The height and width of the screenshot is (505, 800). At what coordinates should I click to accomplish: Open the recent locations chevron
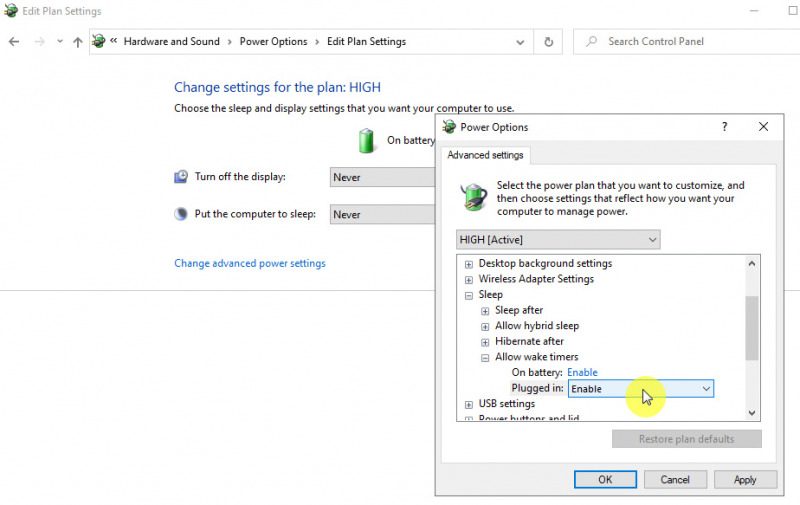tap(60, 41)
